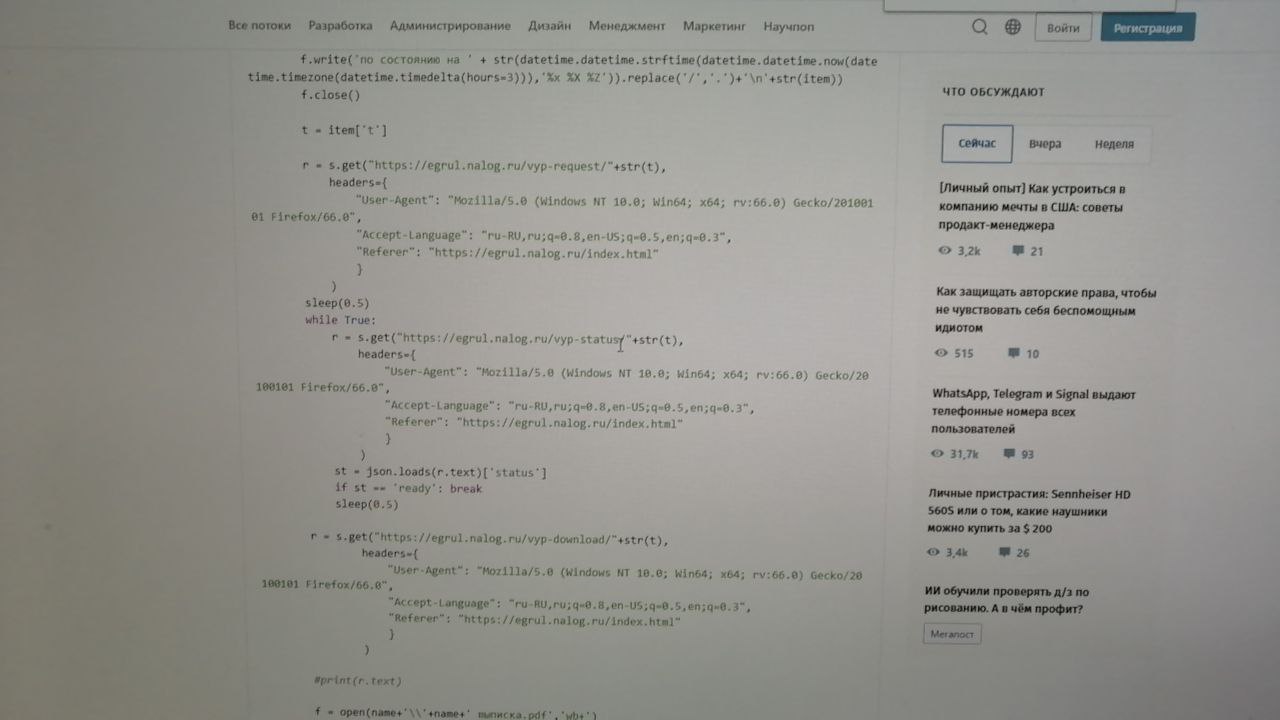
Task: Click the t = item['t'] code line
Action: [x=343, y=130]
